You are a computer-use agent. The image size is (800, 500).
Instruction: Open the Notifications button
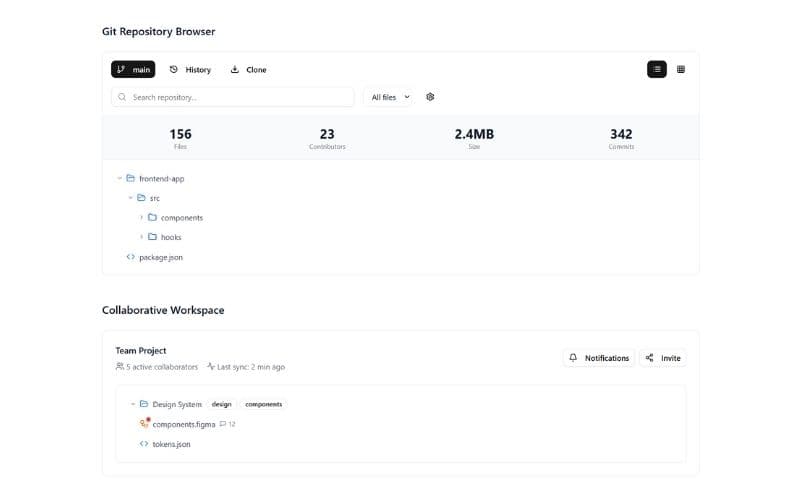[x=598, y=357]
